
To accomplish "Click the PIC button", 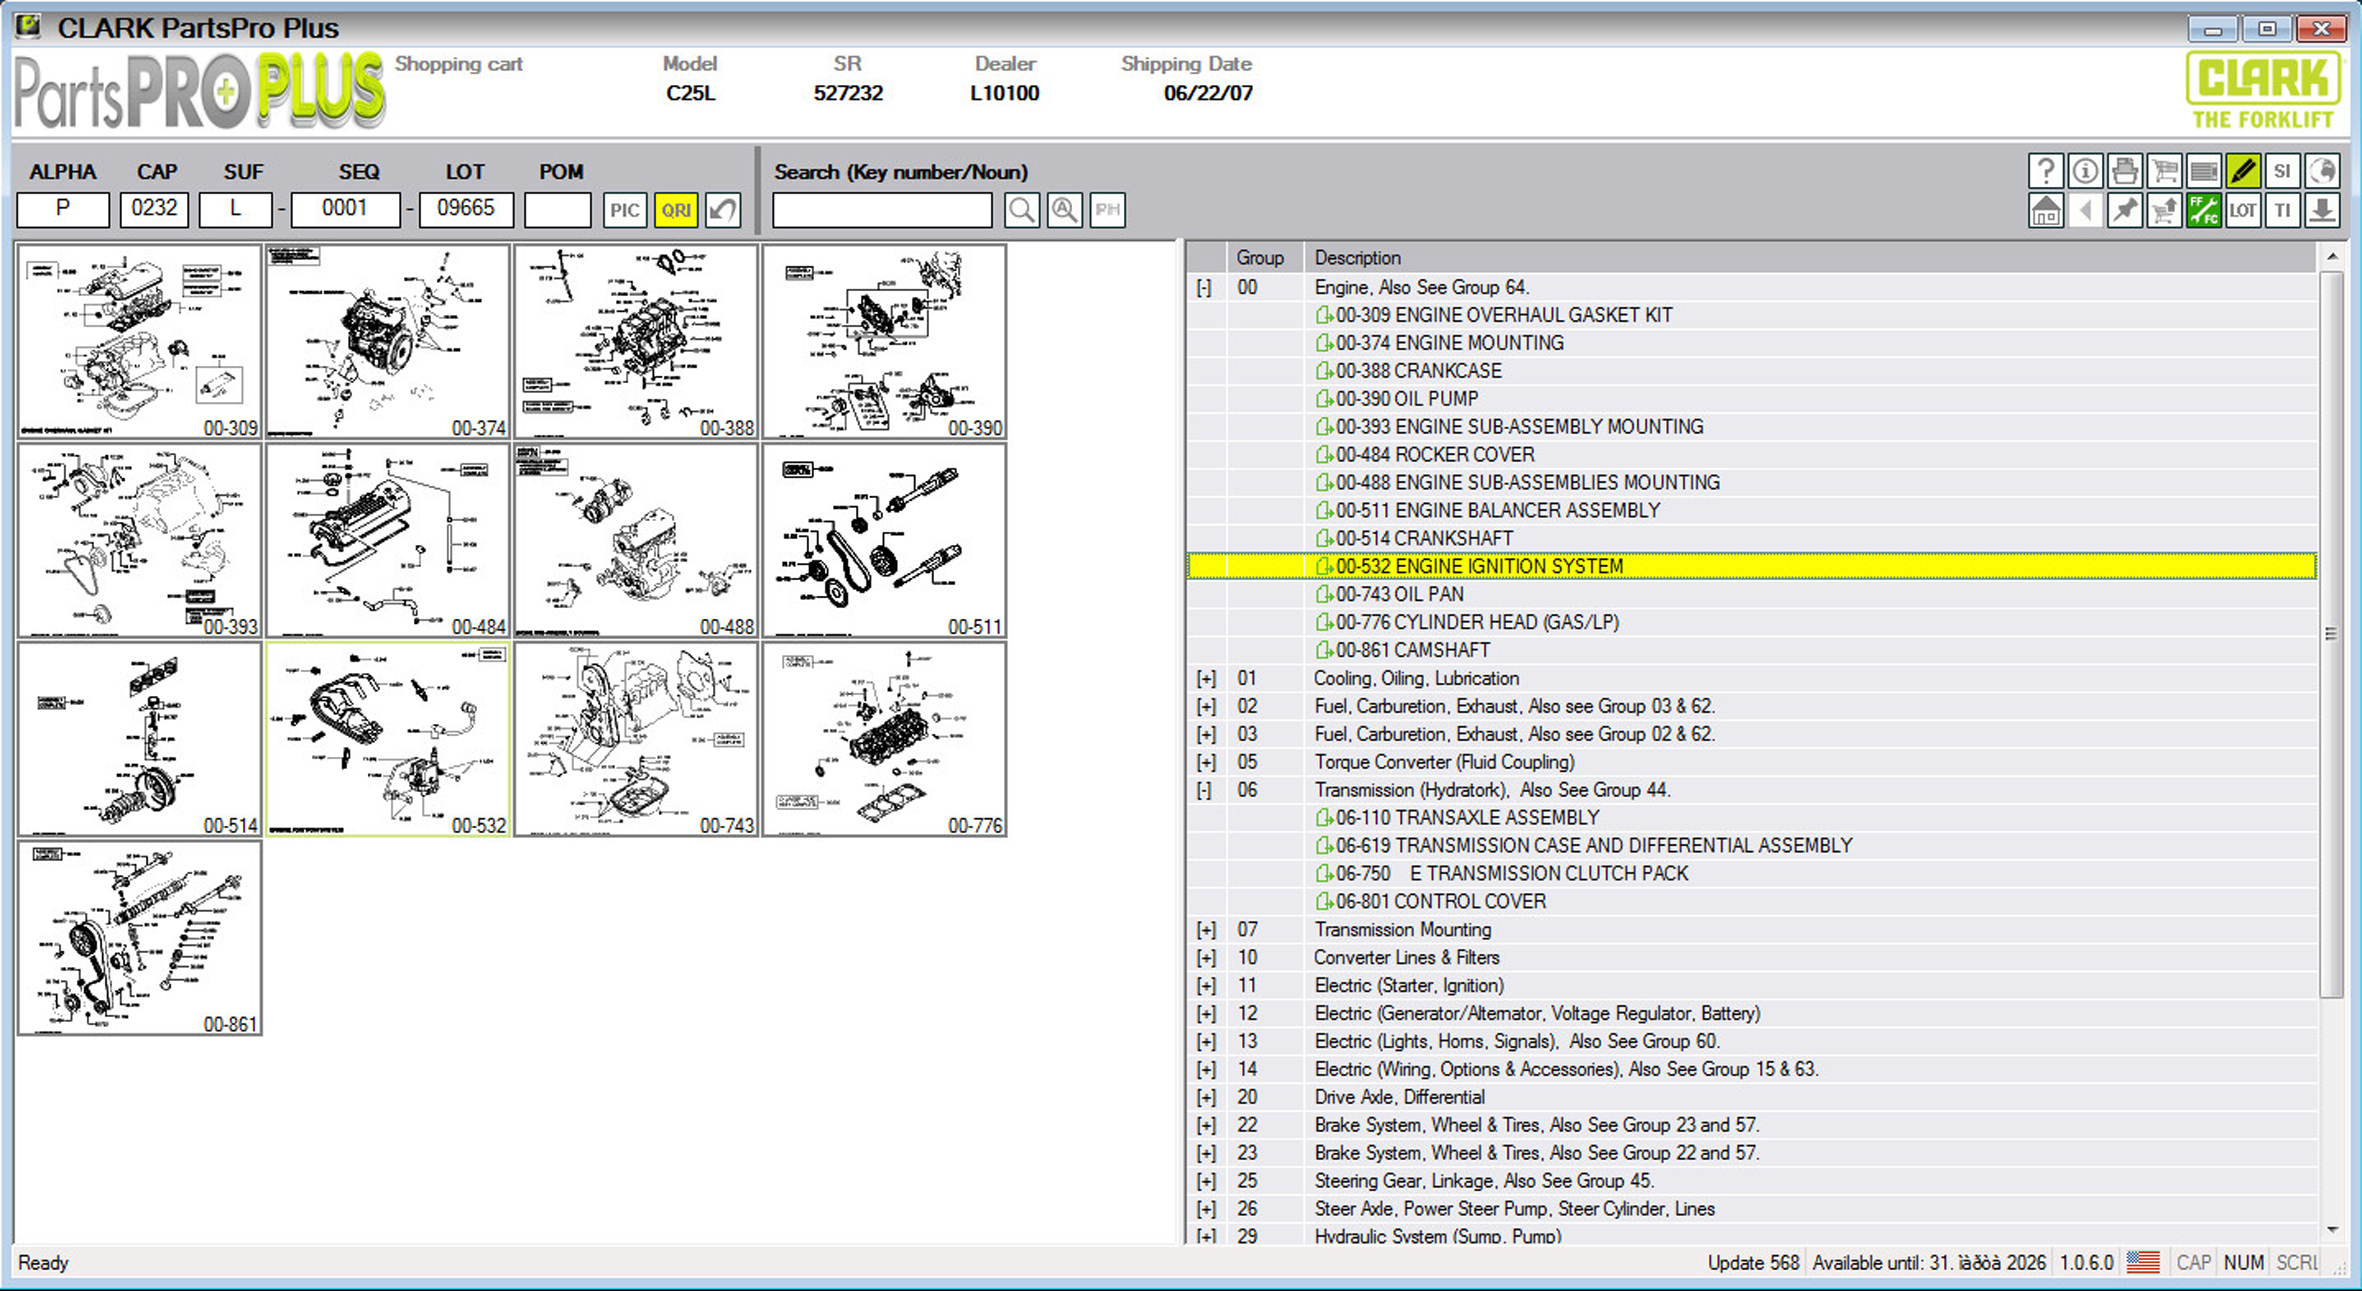I will click(624, 210).
